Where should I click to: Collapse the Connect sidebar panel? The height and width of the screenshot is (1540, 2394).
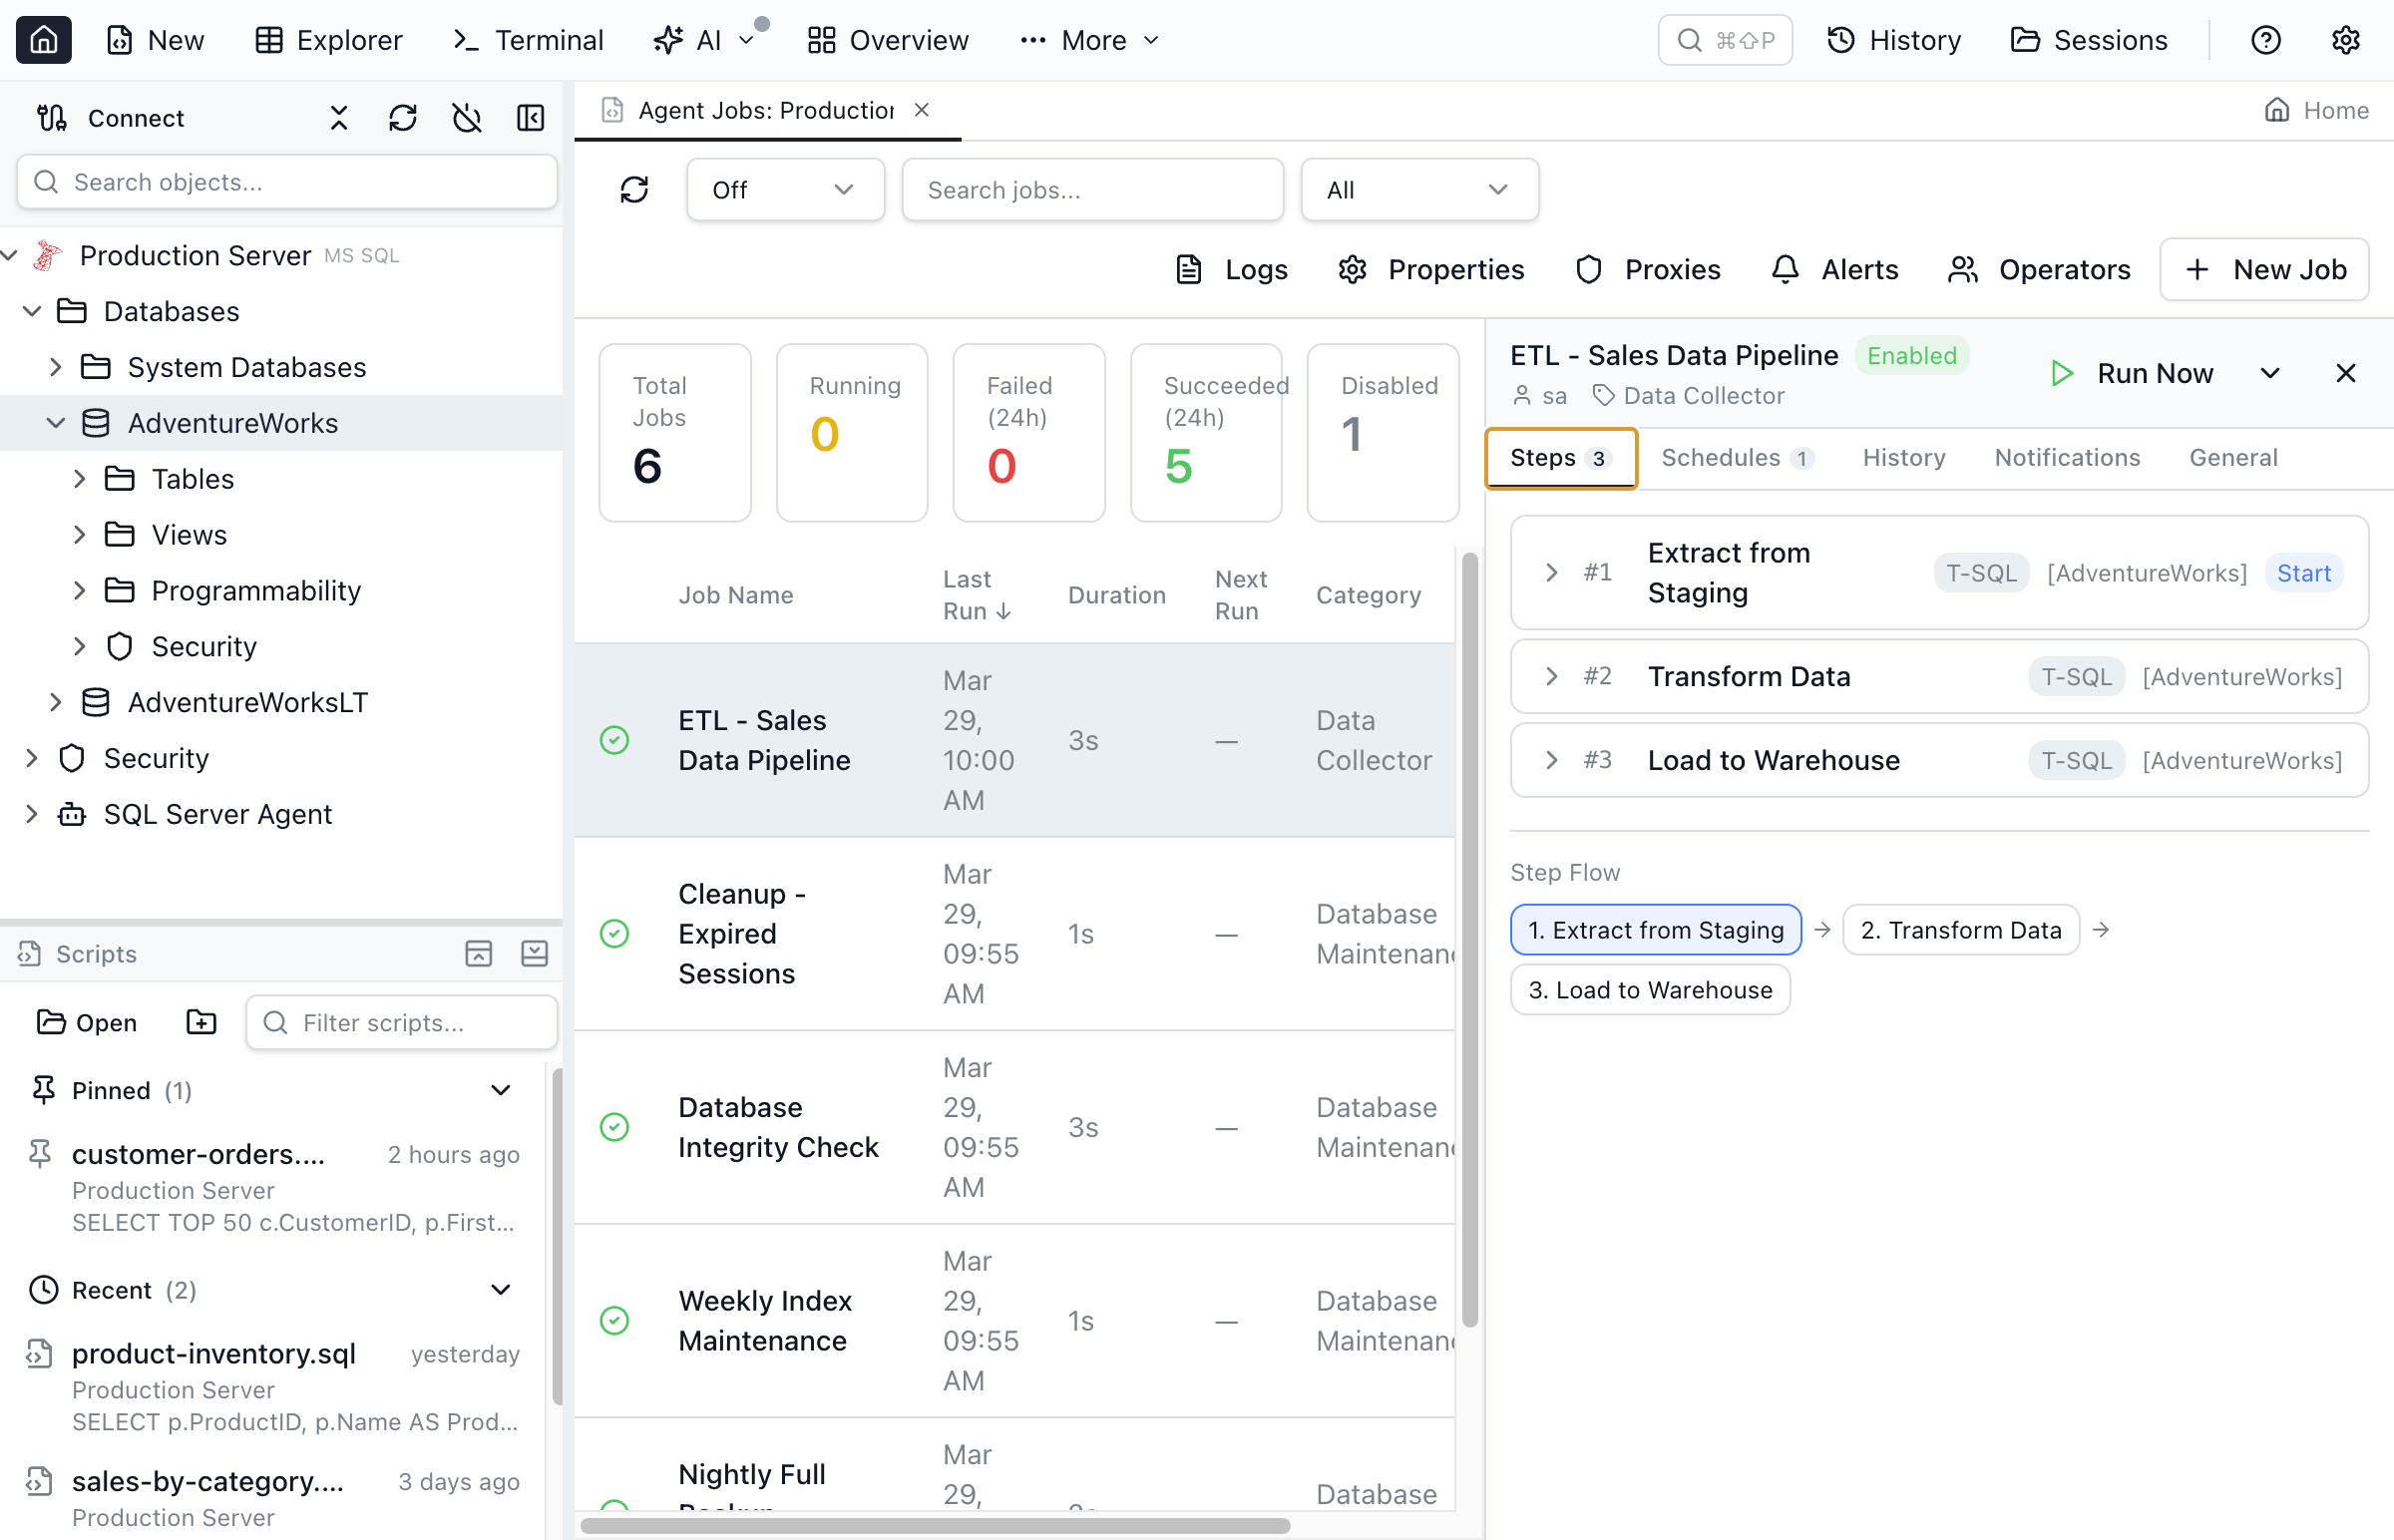[531, 117]
